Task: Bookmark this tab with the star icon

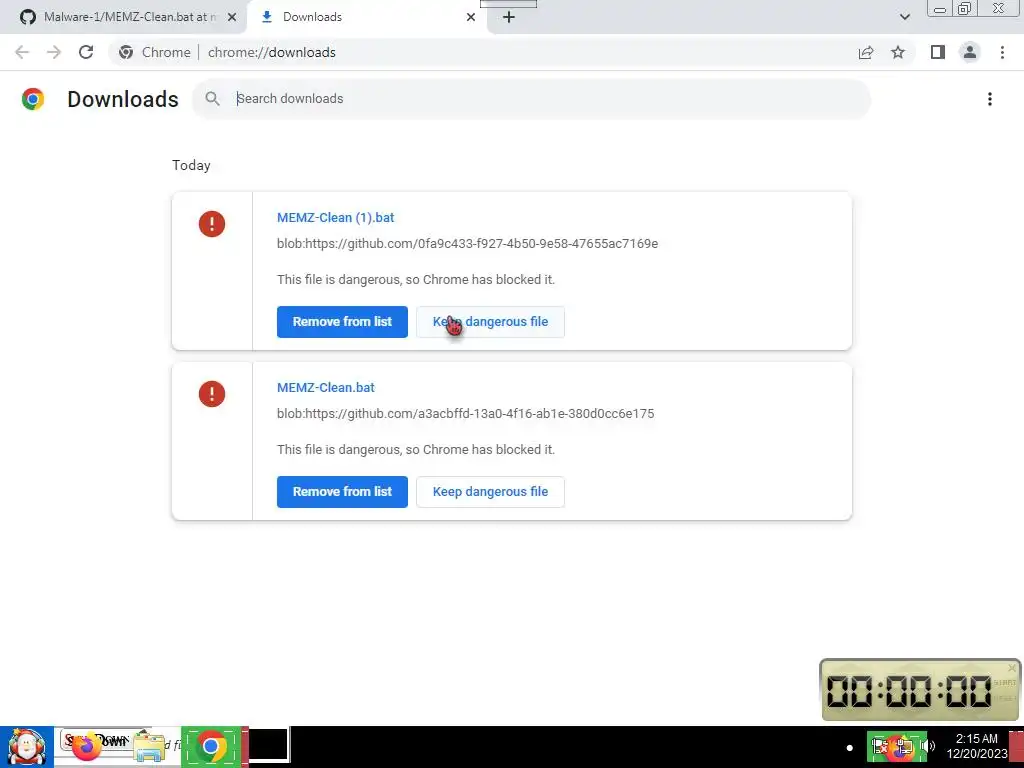Action: 898,52
